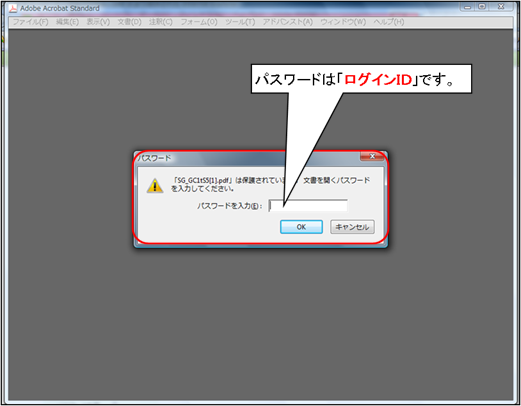Screen dimensions: 521x406
Task: Open the ツール(T) menu
Action: [240, 22]
